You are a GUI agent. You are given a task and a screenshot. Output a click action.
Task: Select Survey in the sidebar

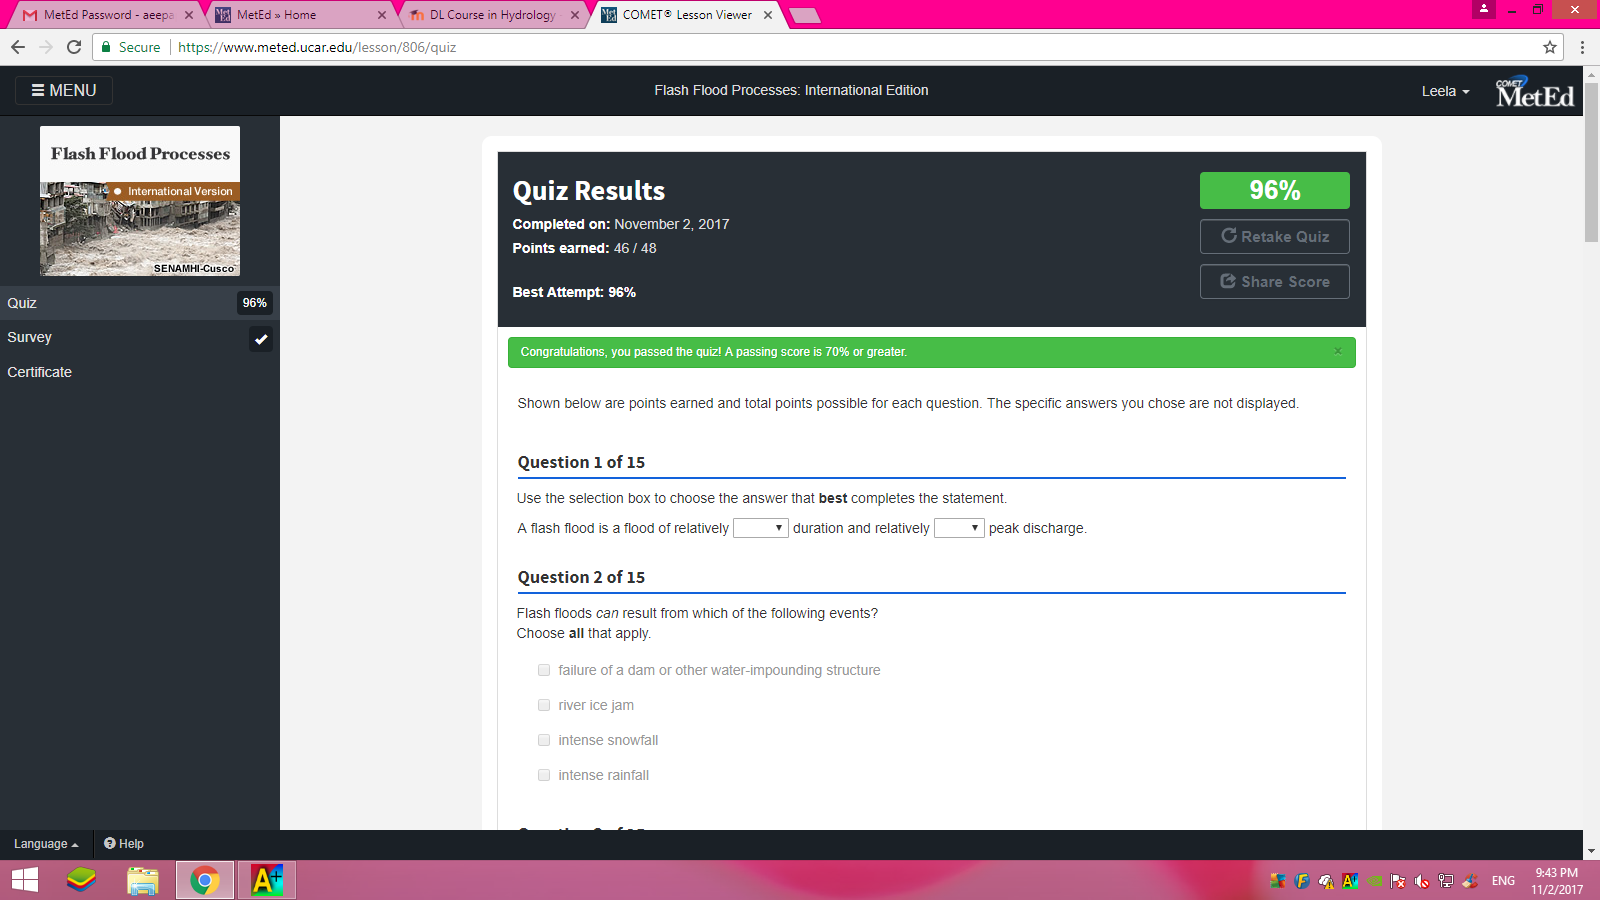tap(140, 338)
